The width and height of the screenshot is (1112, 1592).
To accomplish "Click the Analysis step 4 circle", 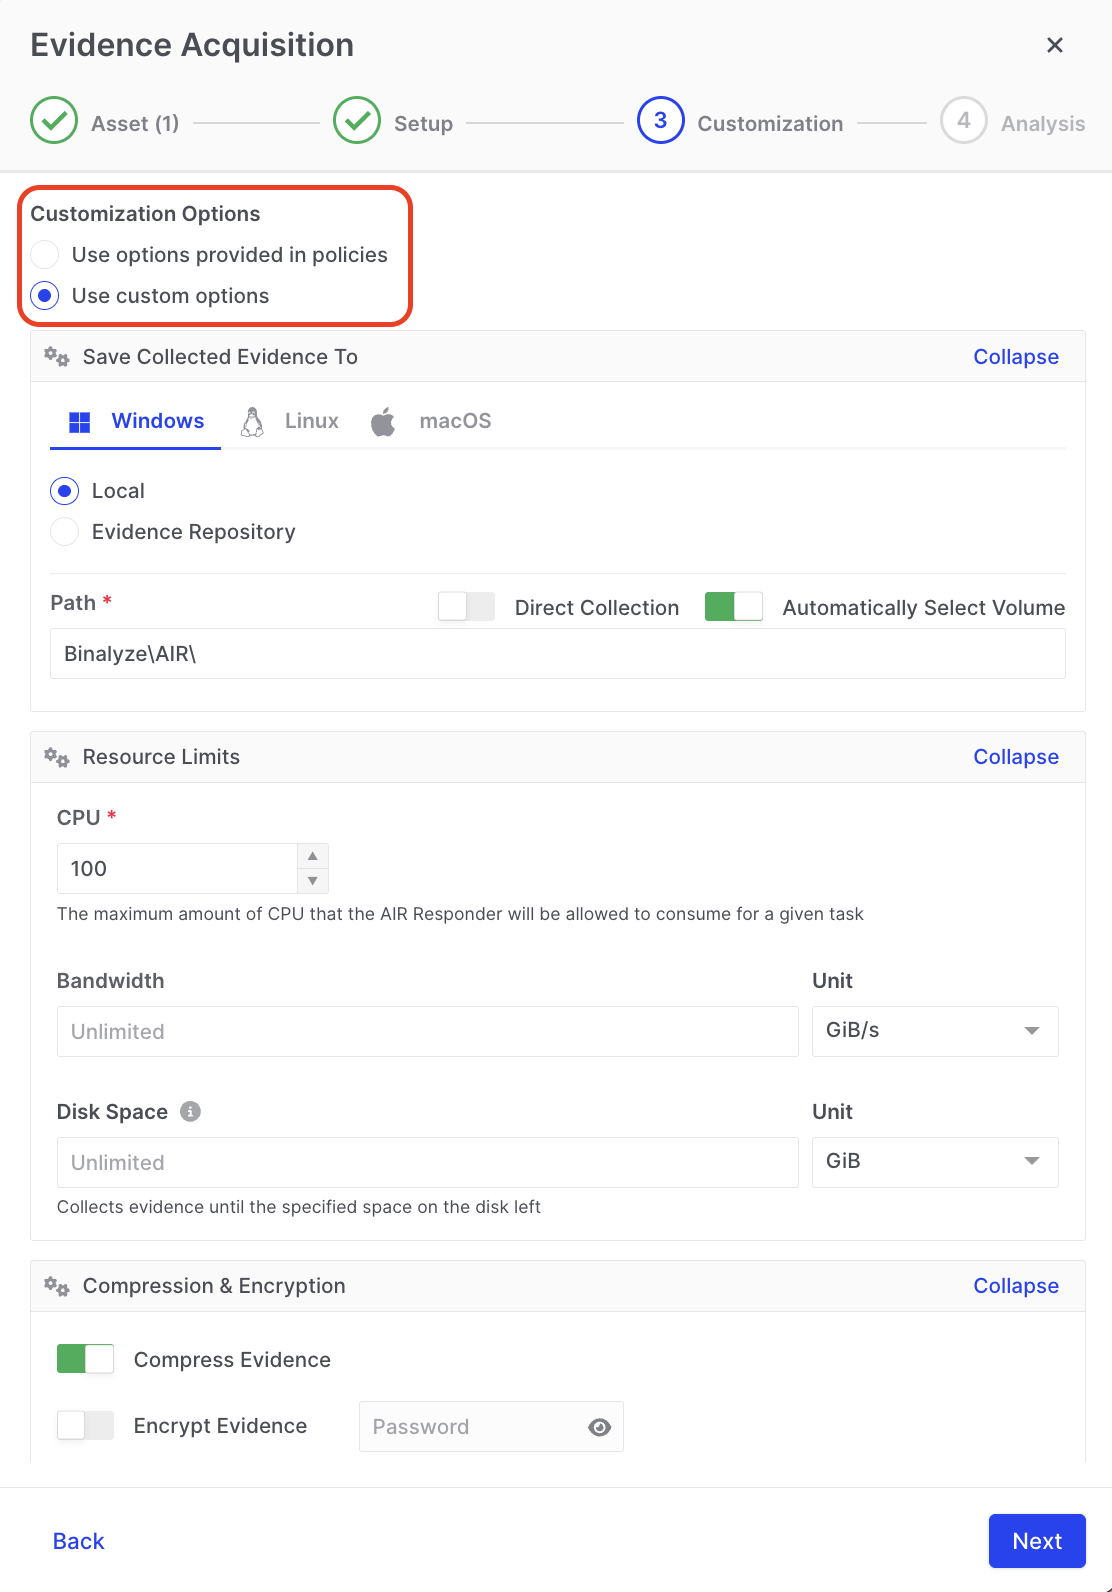I will click(x=963, y=121).
